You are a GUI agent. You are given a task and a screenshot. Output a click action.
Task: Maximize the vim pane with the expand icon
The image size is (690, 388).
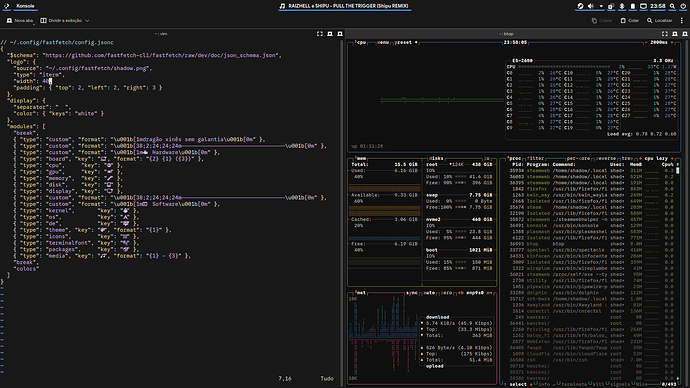tap(320, 34)
